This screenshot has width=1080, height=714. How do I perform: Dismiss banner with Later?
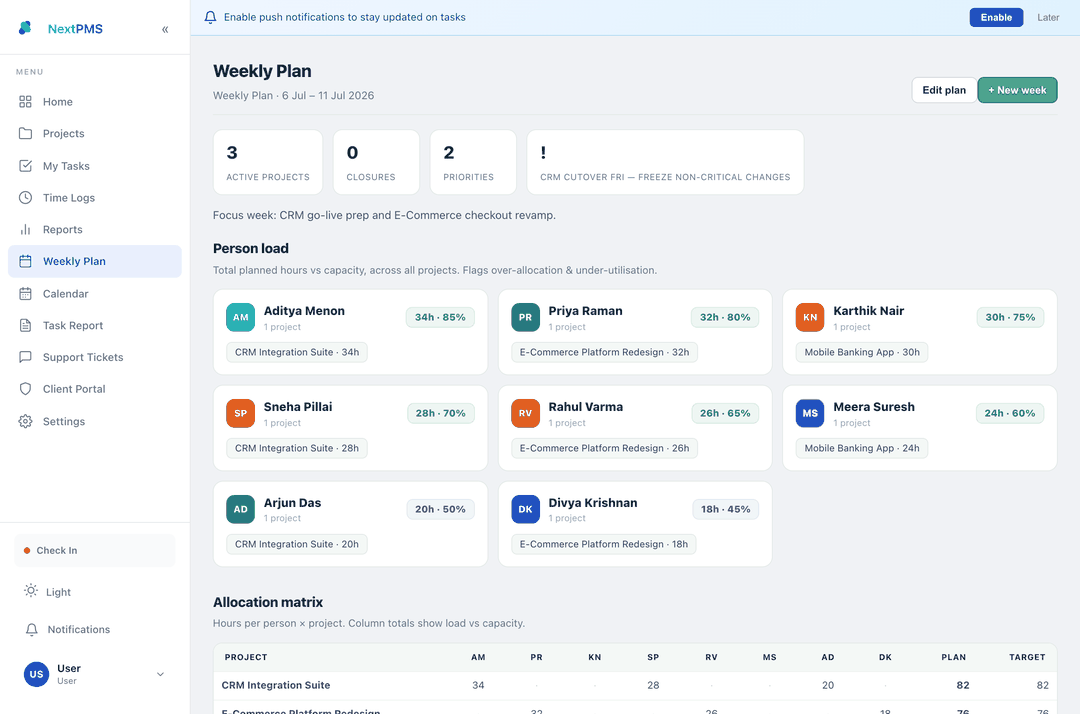(x=1048, y=17)
